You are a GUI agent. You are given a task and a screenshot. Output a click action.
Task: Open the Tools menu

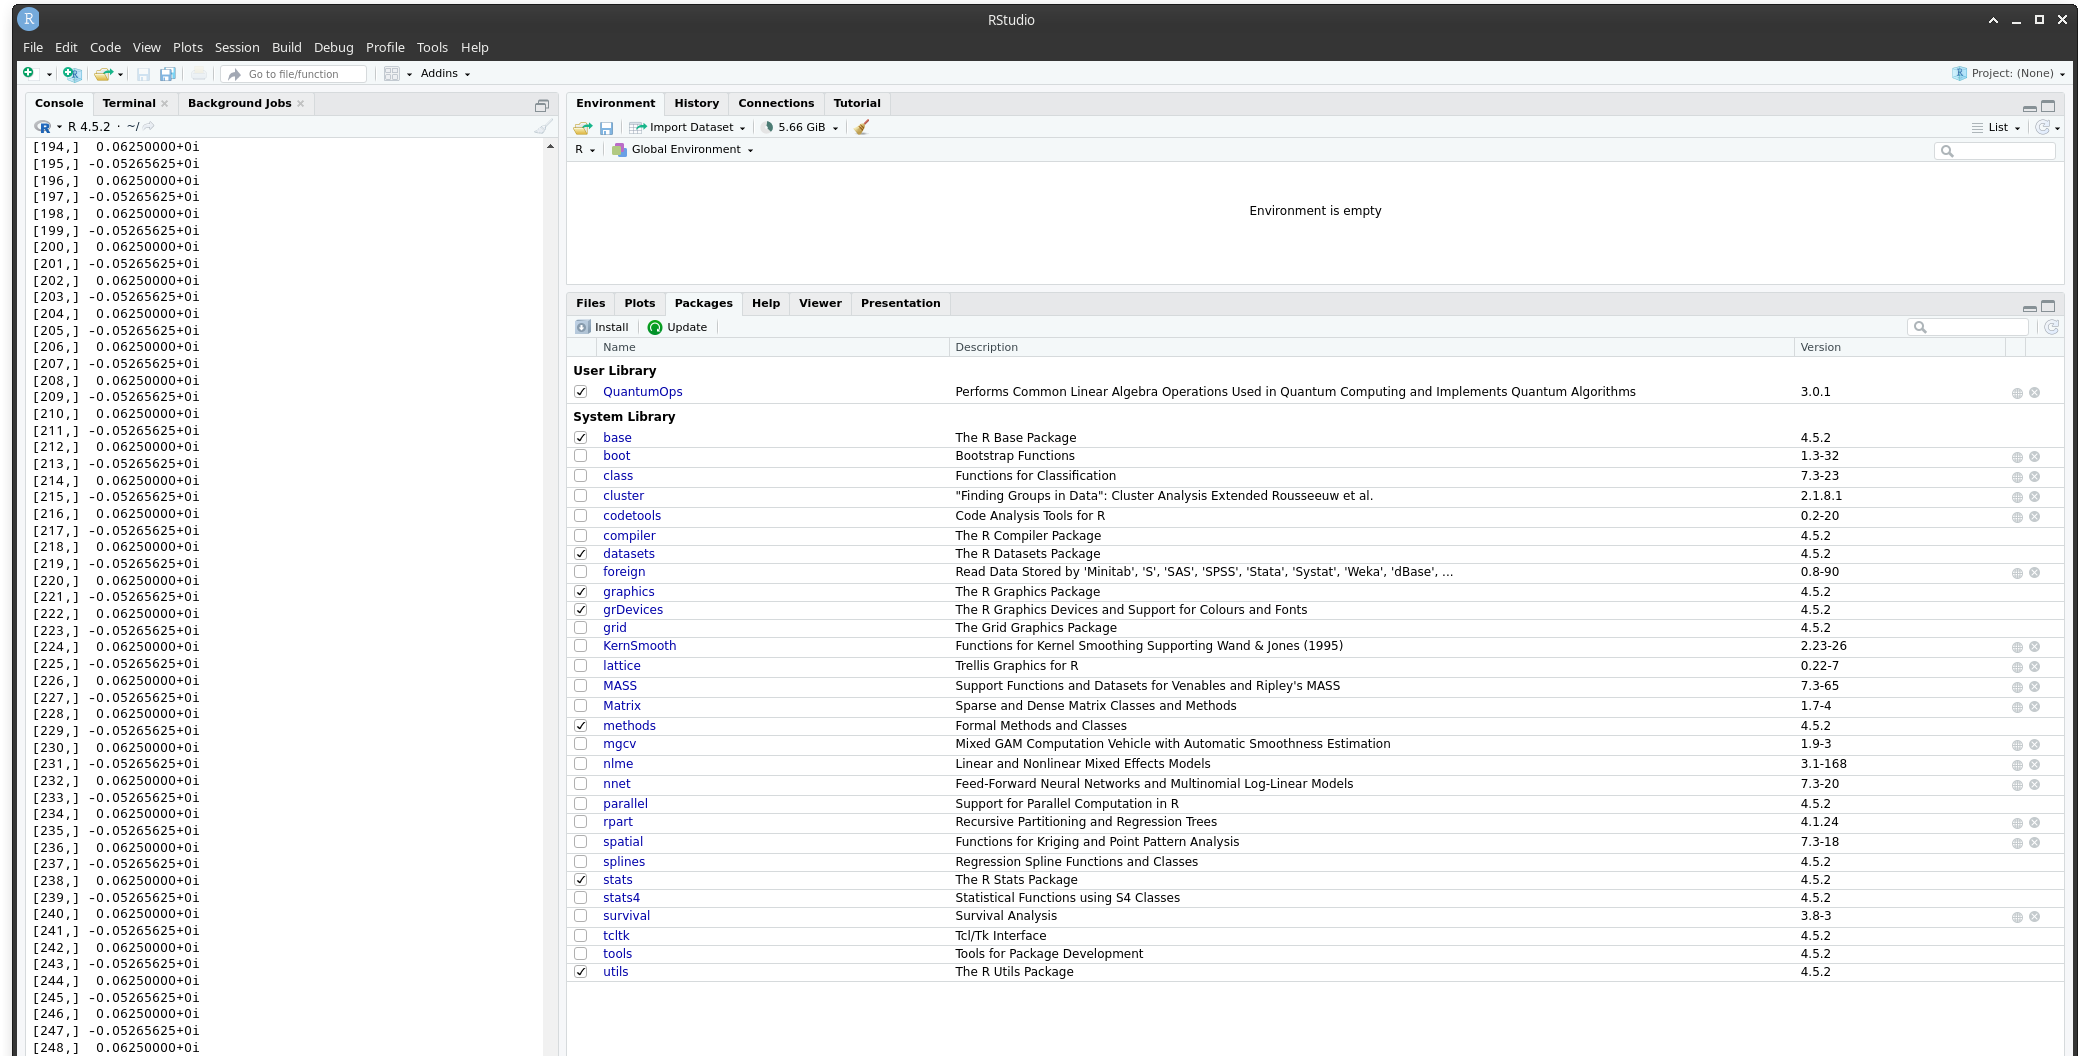[x=432, y=47]
